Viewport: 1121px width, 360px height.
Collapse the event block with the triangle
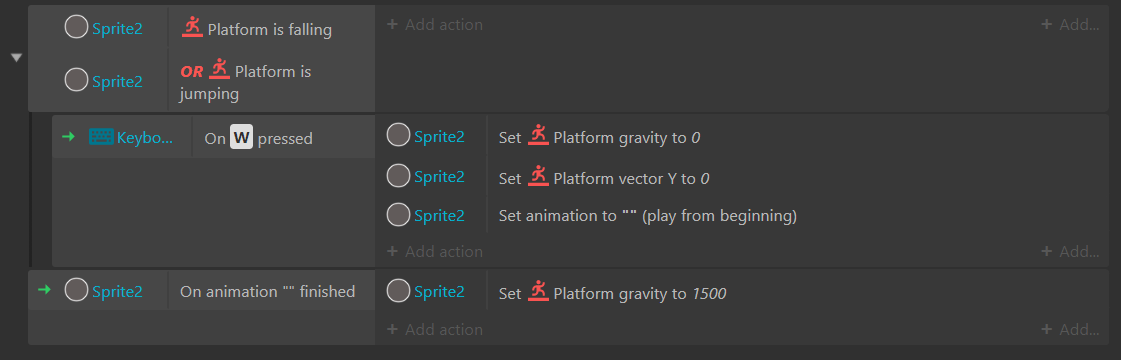17,58
